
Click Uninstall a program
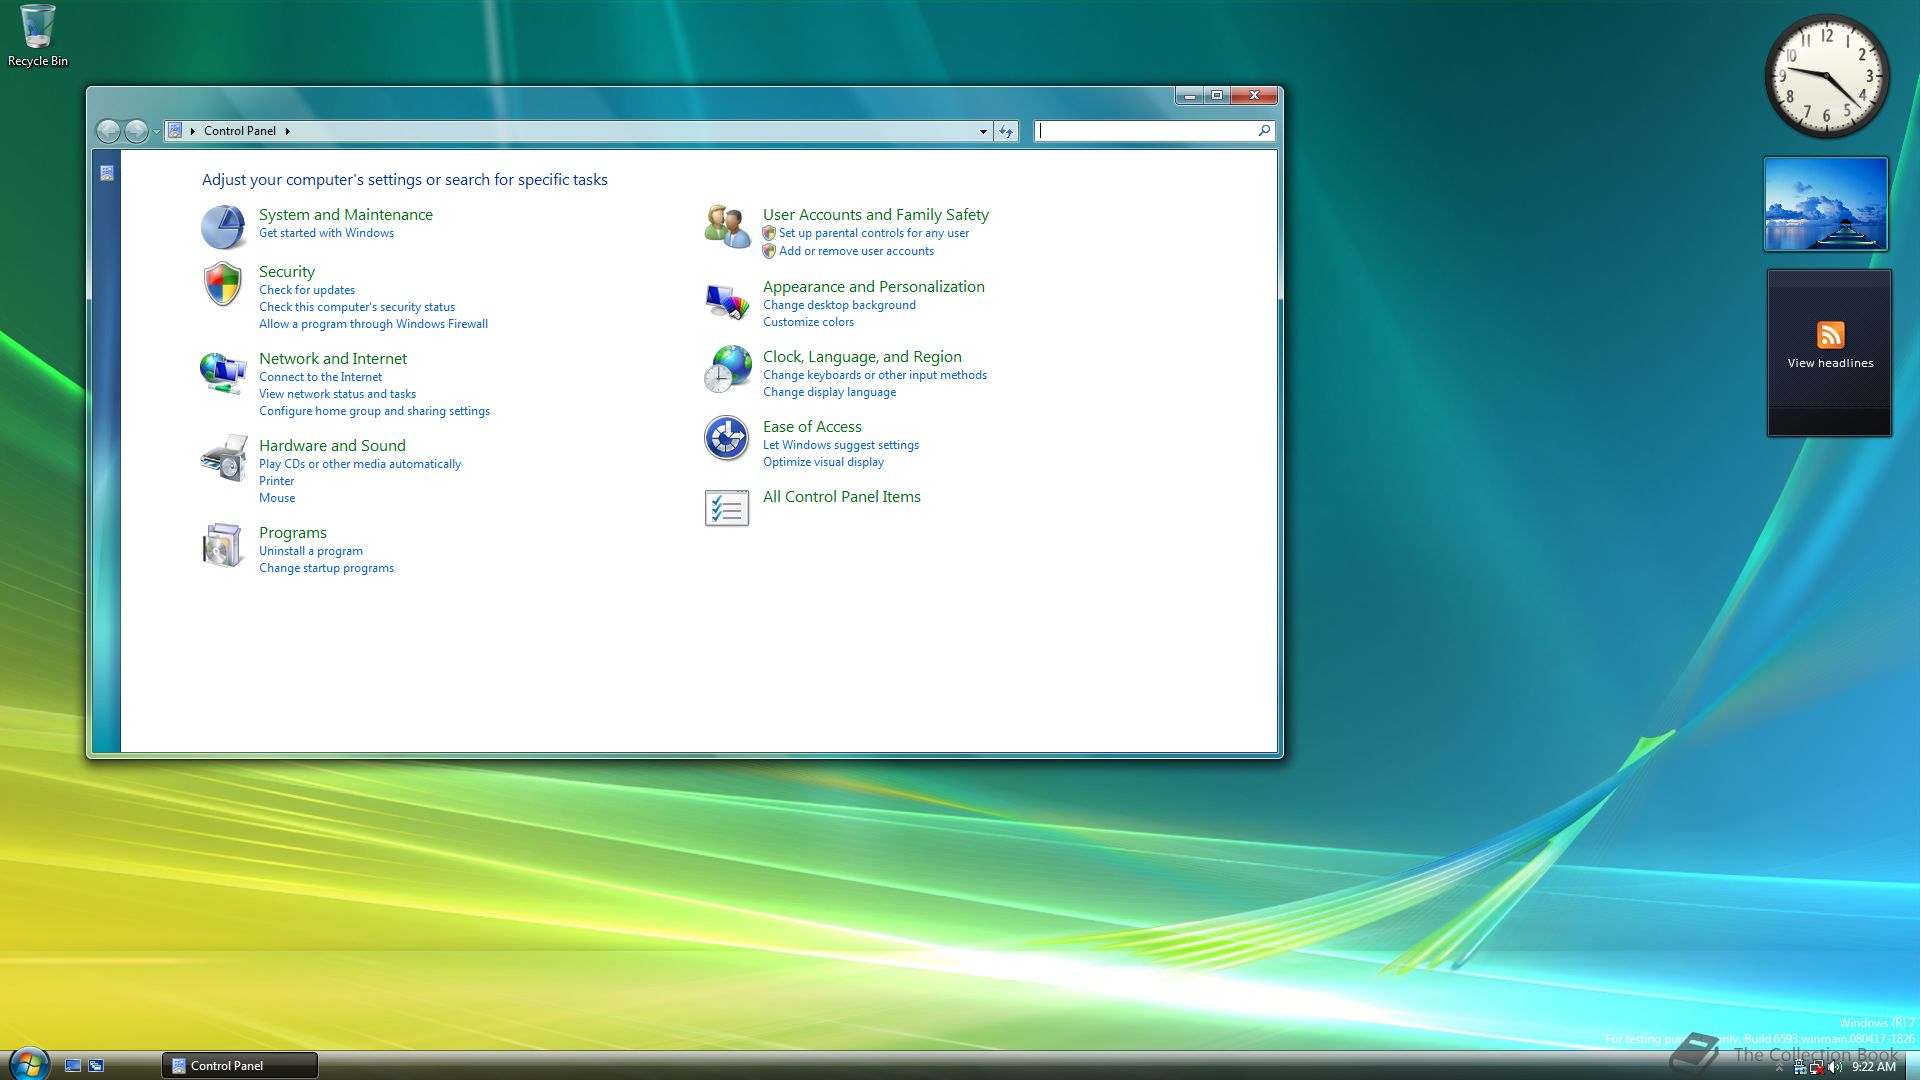coord(311,551)
